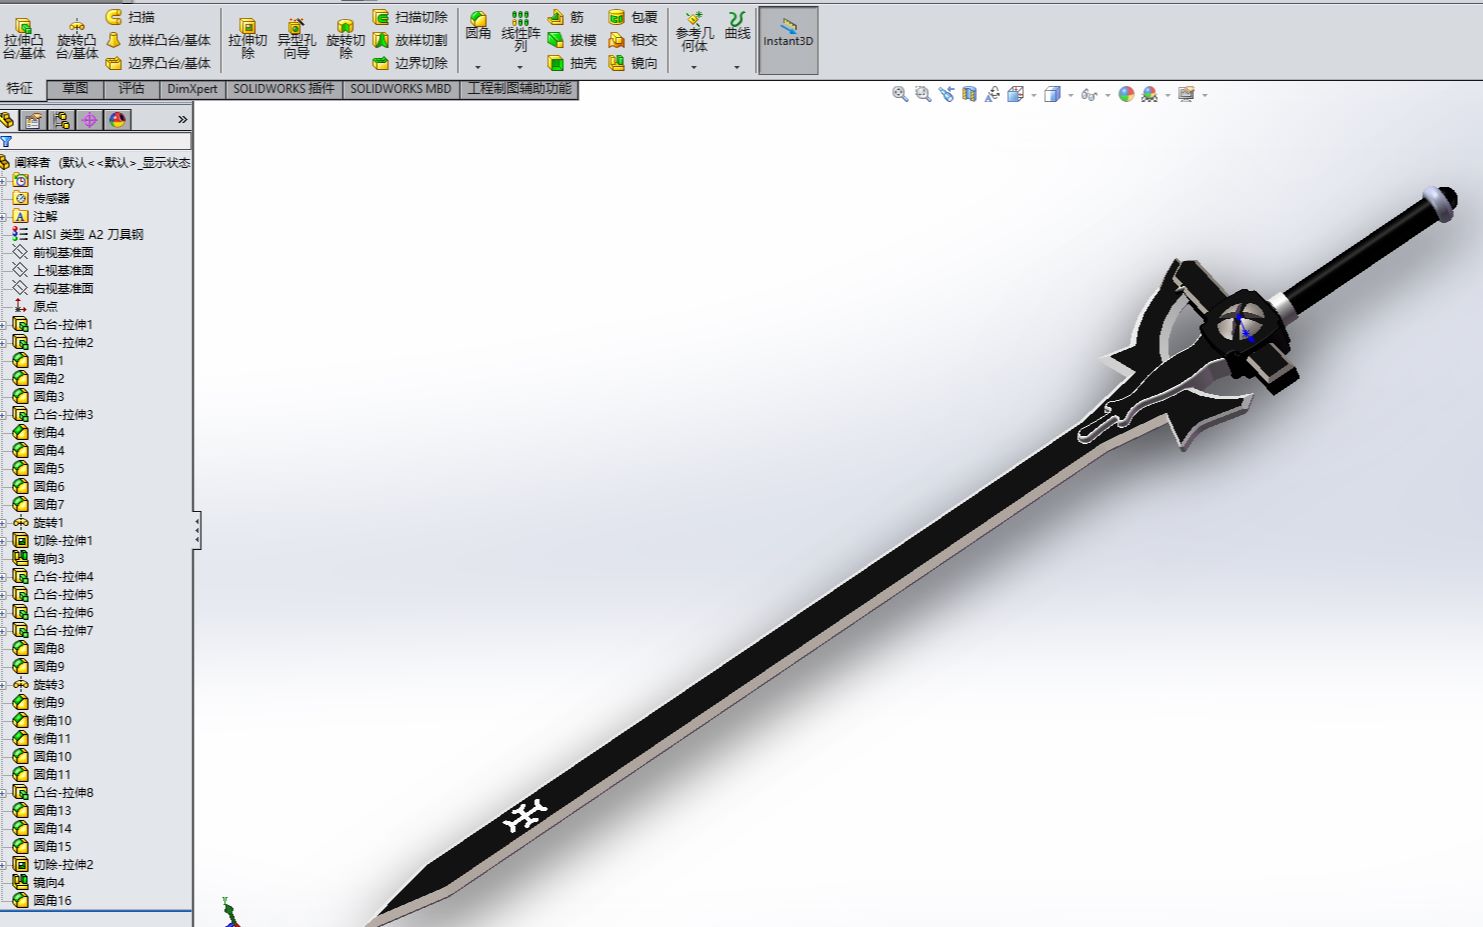Open the Display Style dropdown arrow
Viewport: 1483px width, 927px height.
point(1071,95)
